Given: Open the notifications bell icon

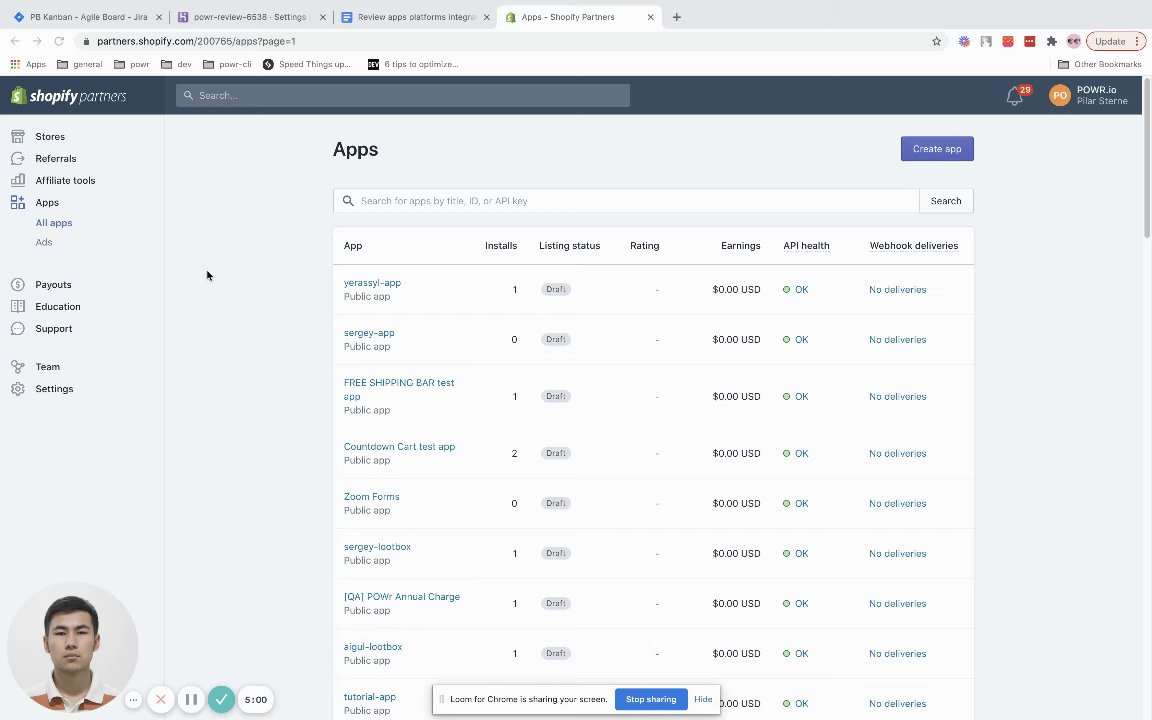Looking at the screenshot, I should pos(1015,96).
